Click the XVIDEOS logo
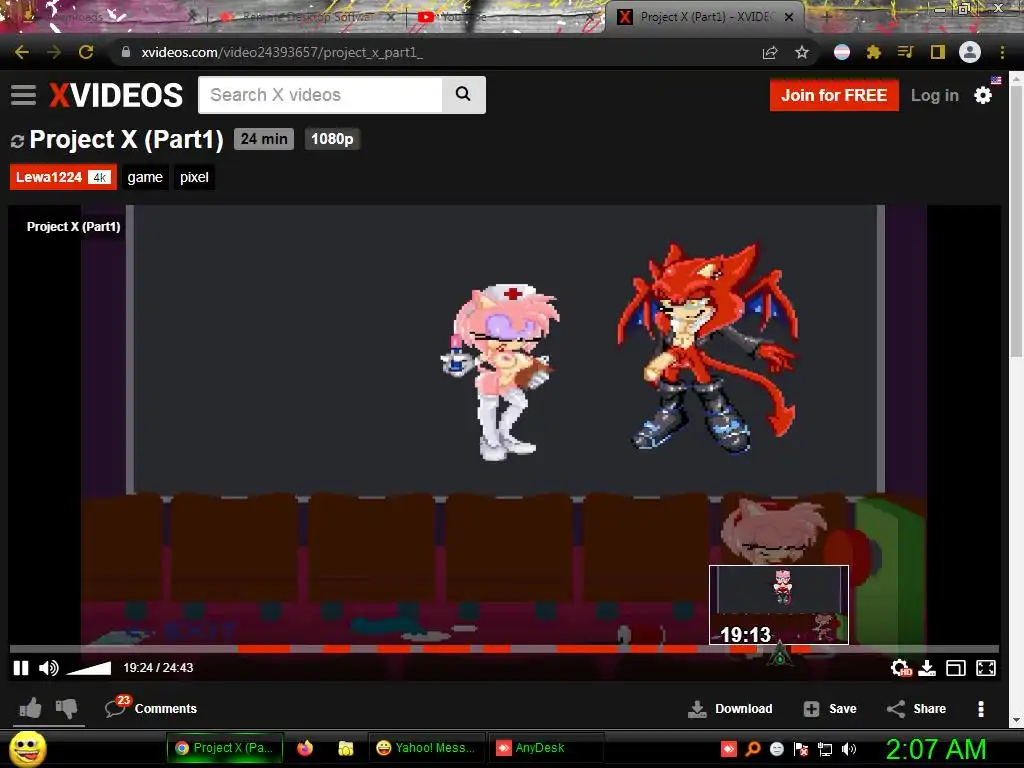Screen dimensions: 1024x768 click(116, 95)
